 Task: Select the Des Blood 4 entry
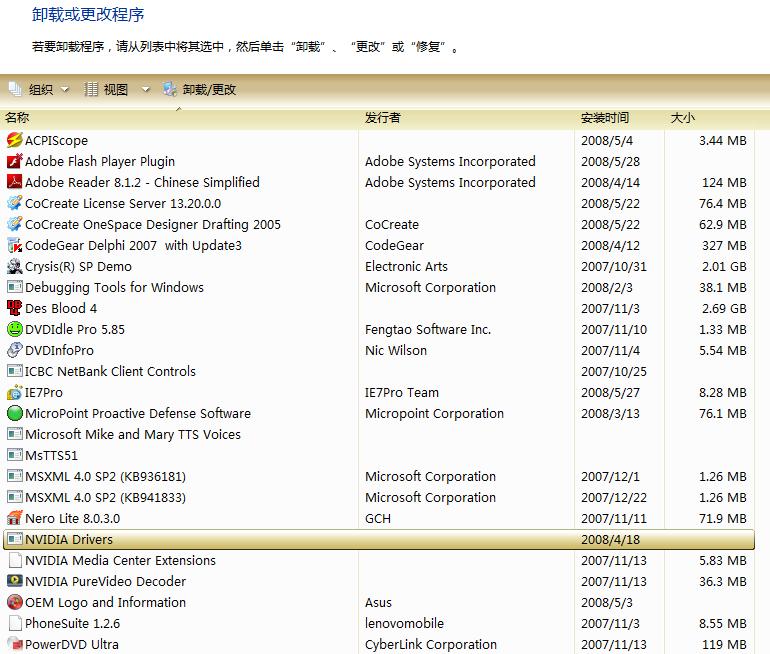[x=61, y=308]
